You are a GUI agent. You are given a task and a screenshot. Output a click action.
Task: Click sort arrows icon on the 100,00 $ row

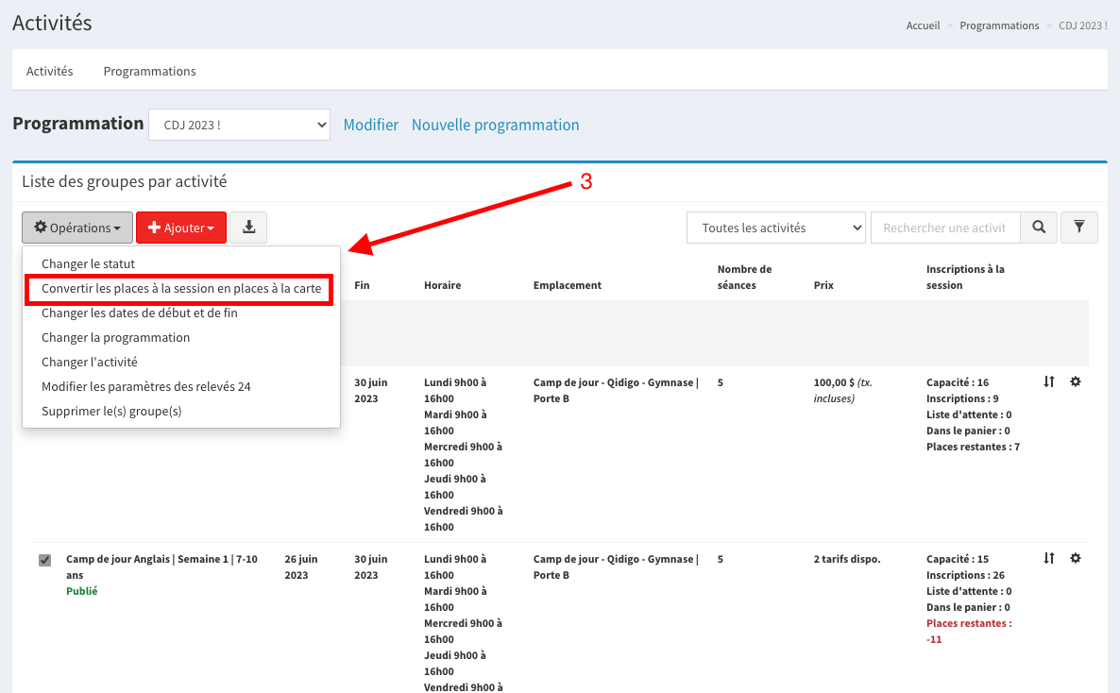[1049, 382]
